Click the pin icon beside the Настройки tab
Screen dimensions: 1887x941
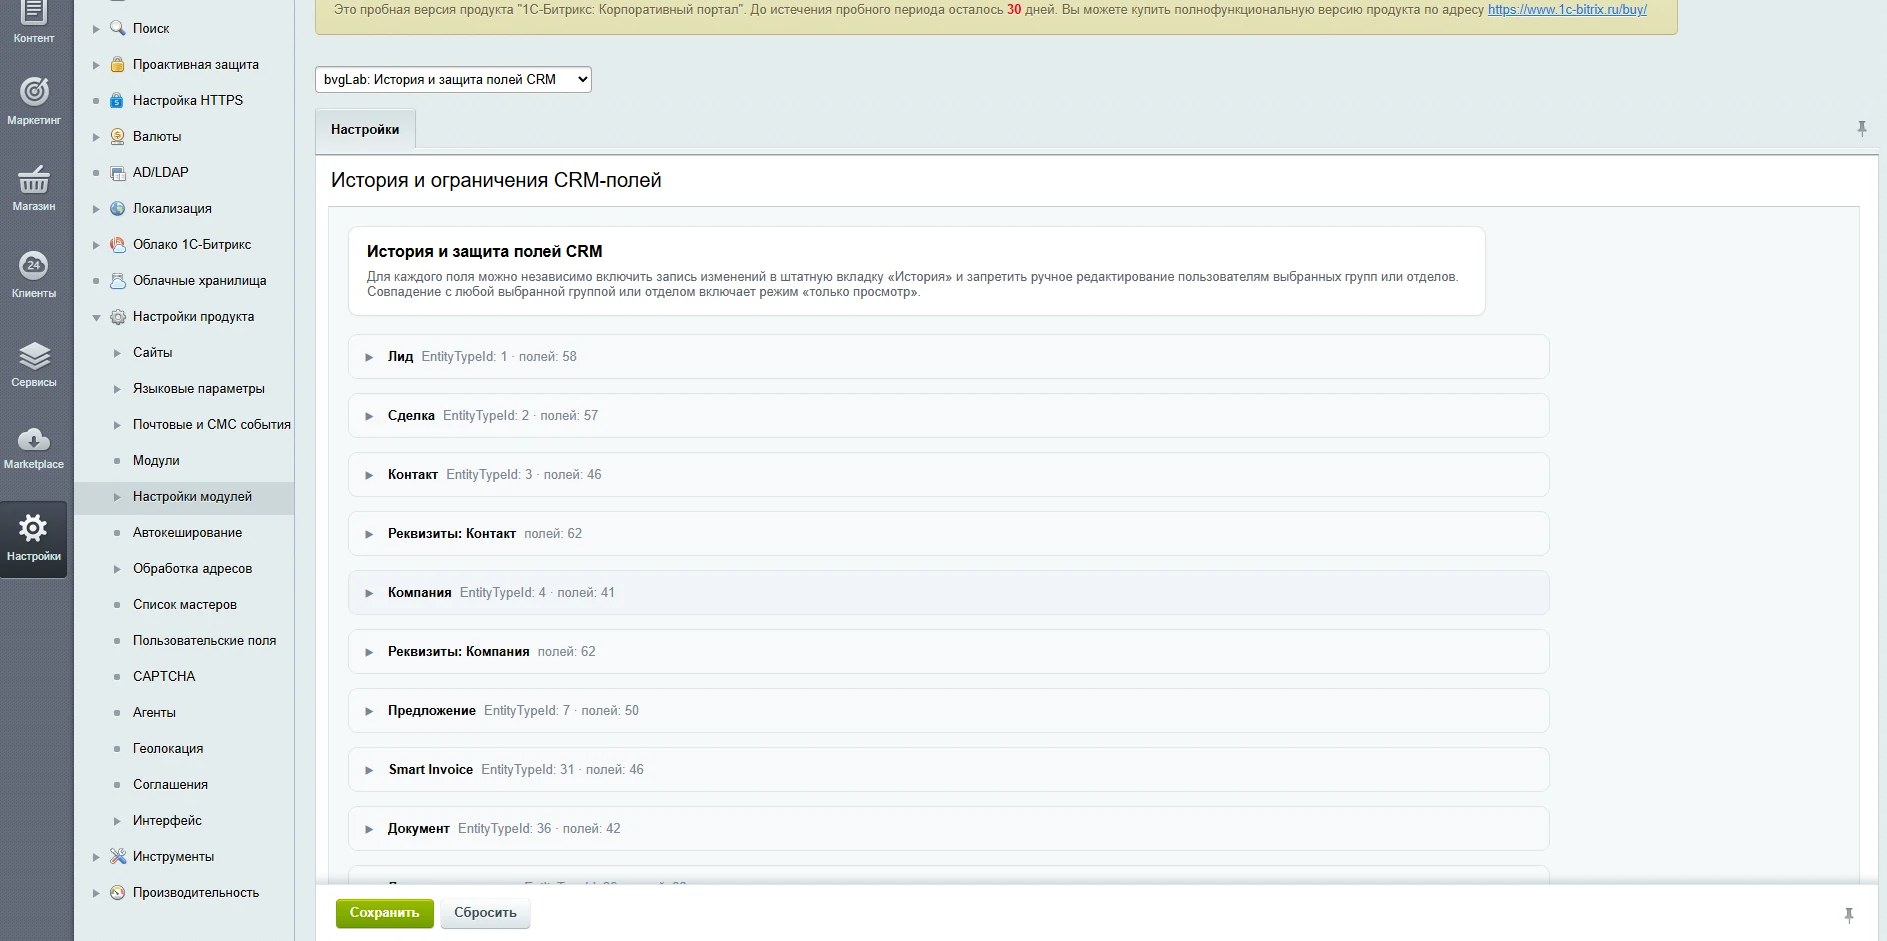click(x=1861, y=129)
